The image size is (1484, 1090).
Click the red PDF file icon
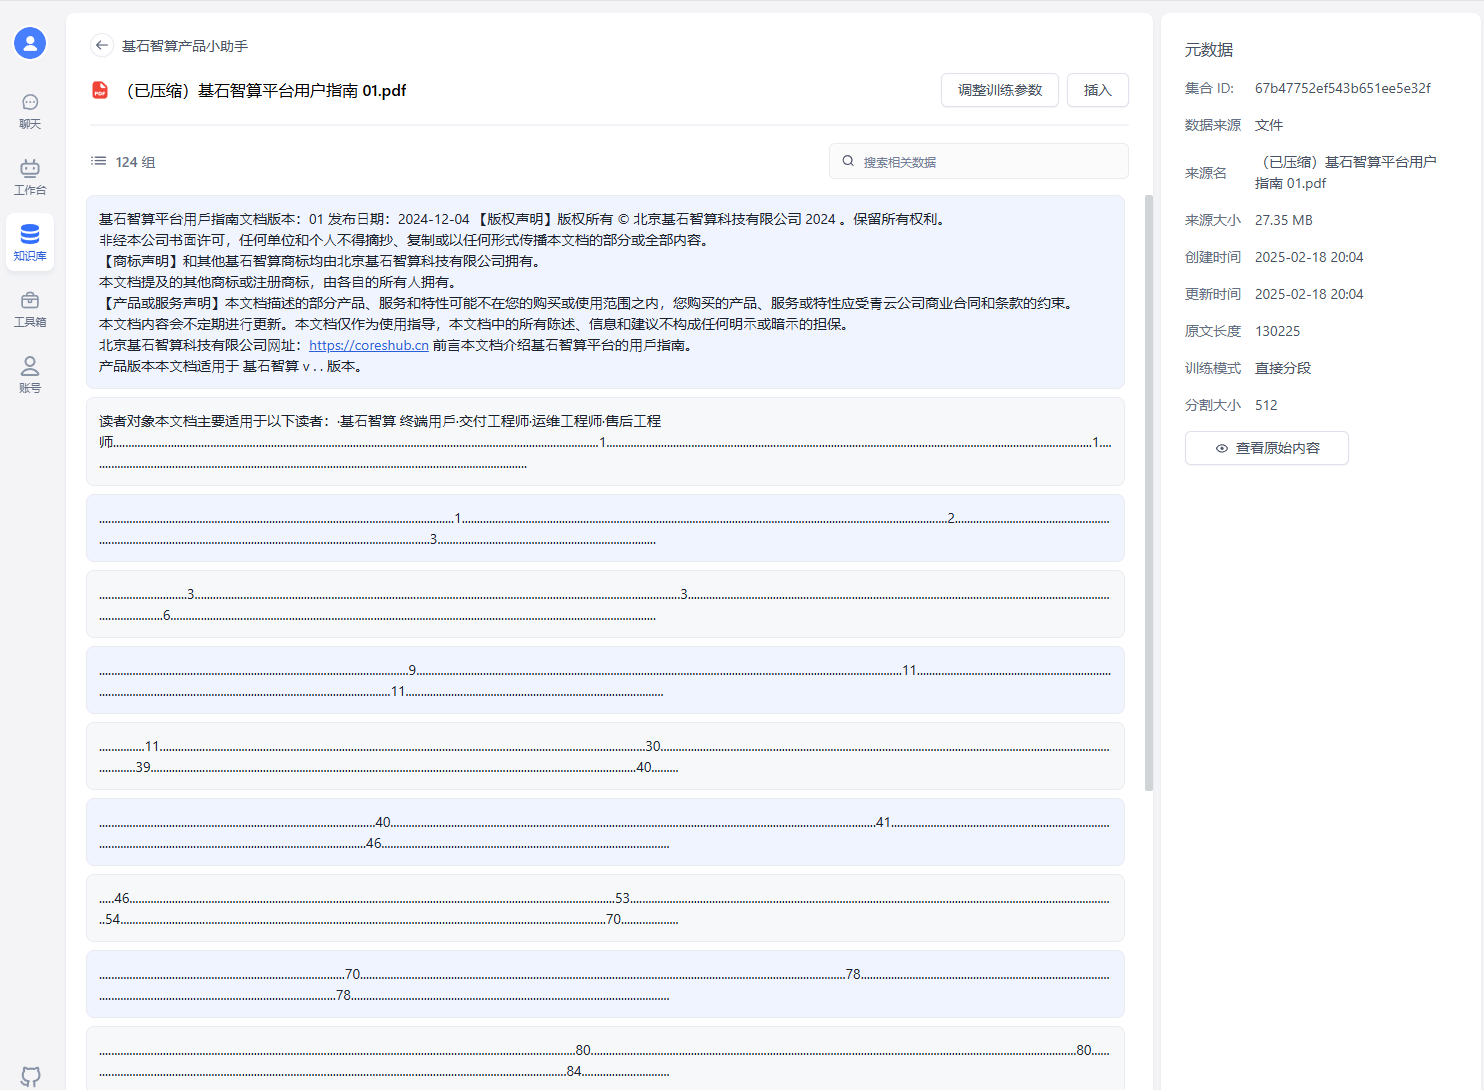100,90
